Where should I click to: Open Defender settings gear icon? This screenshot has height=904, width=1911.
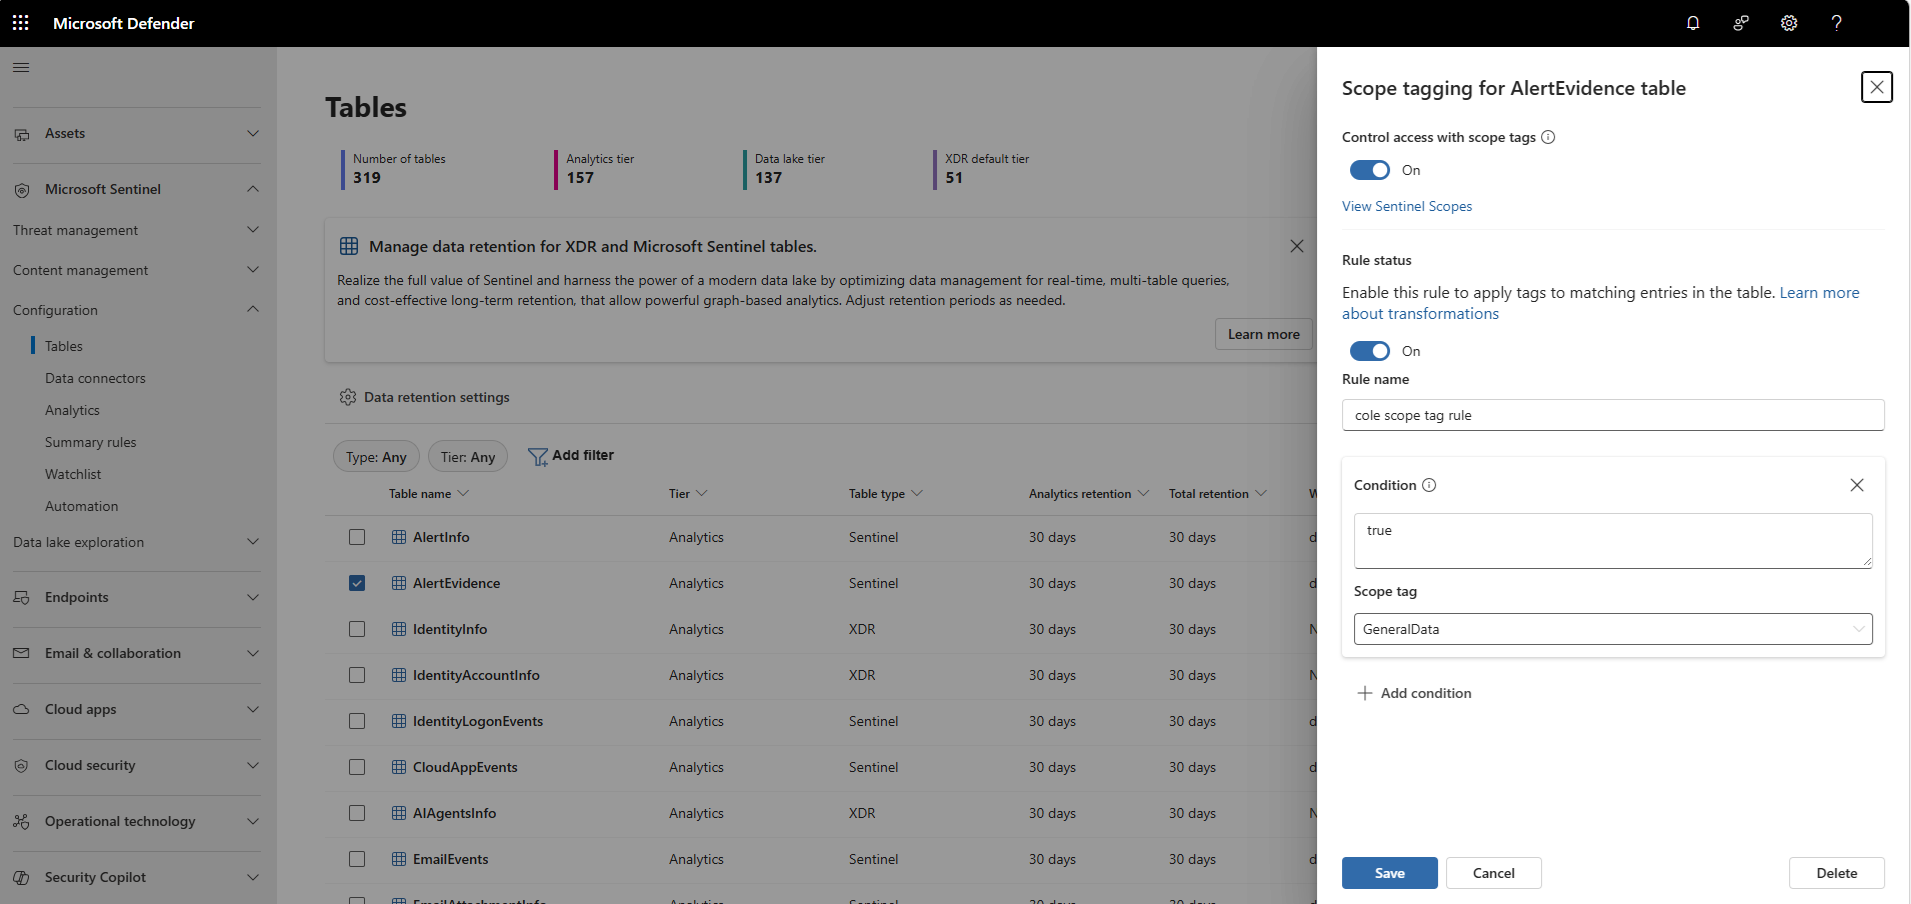pyautogui.click(x=1789, y=22)
